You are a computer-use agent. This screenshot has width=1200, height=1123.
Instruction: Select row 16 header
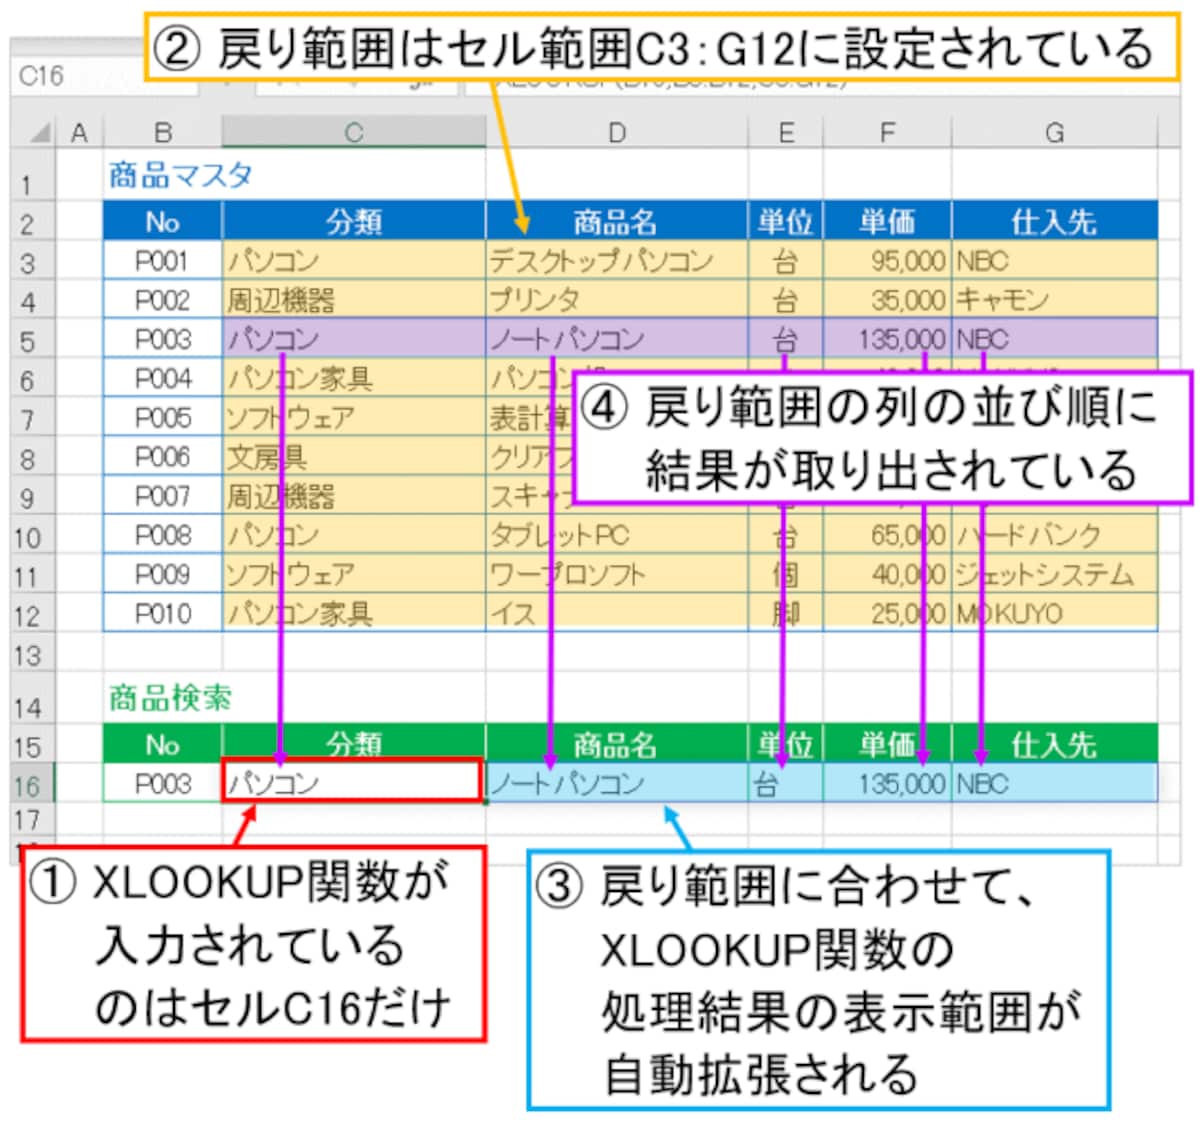[32, 784]
